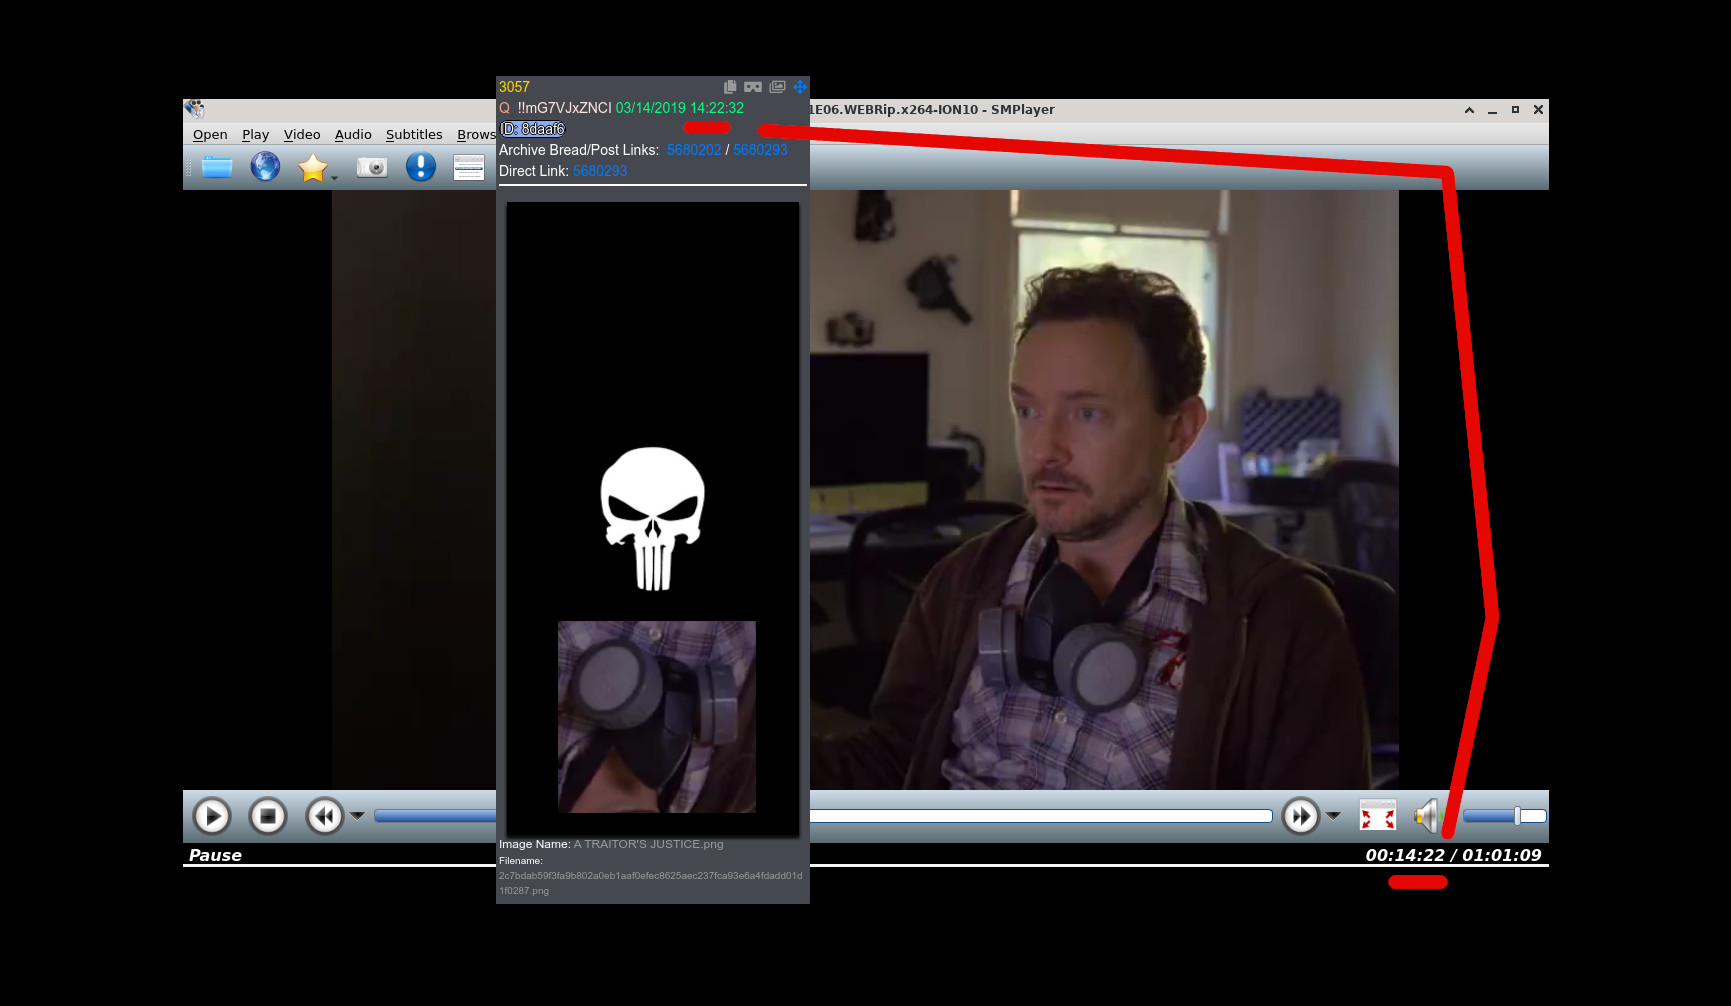Expand the fast-forward options dropdown arrow

pos(1333,816)
